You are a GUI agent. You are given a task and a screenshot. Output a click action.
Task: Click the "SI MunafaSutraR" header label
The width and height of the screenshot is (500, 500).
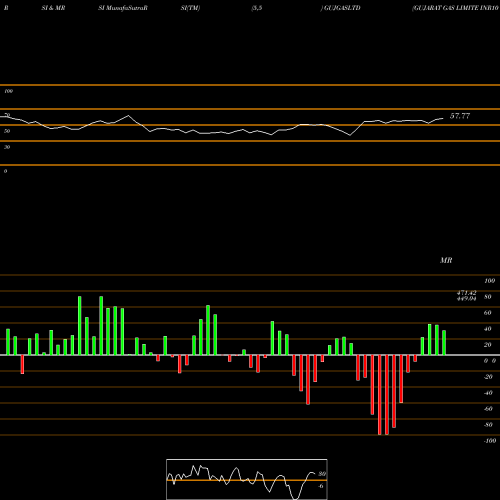click(123, 8)
